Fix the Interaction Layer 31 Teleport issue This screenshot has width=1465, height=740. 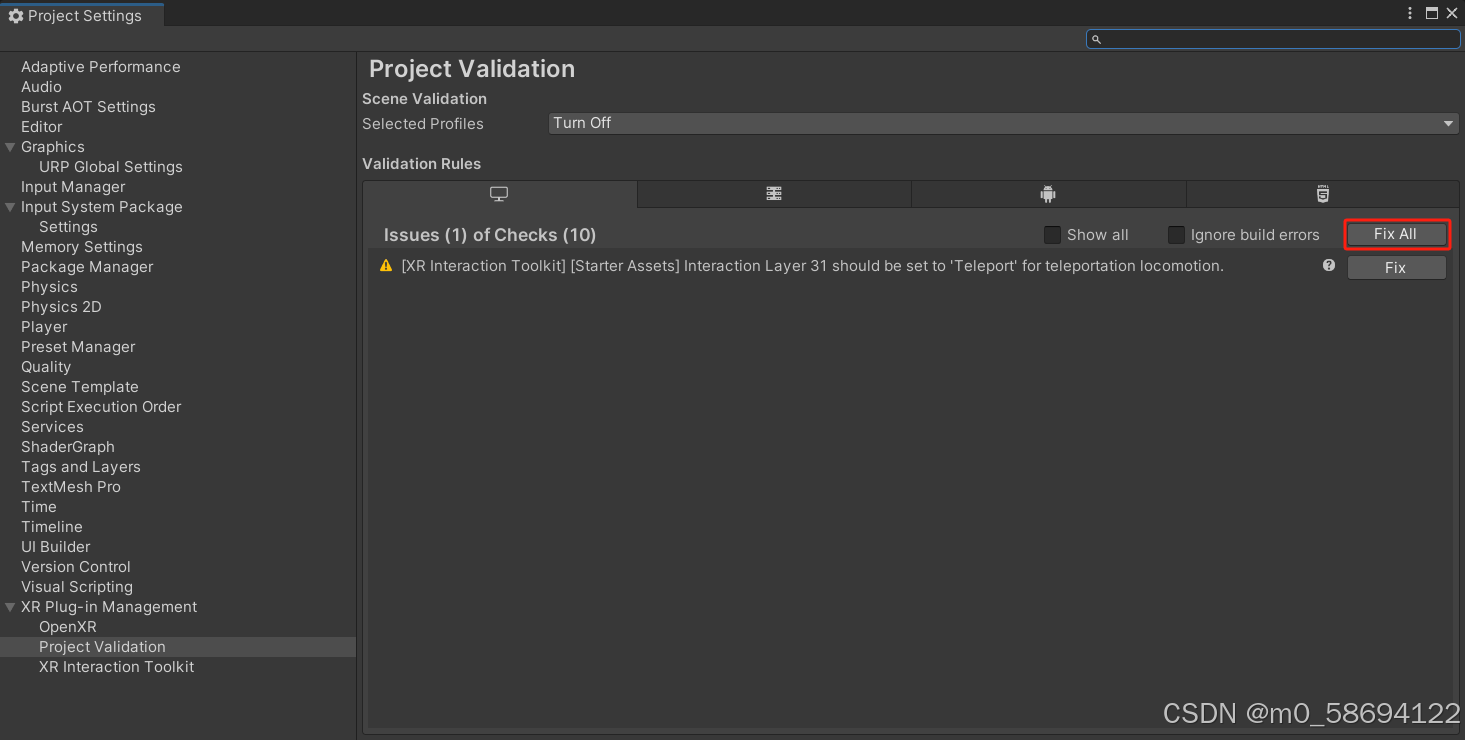[1396, 267]
